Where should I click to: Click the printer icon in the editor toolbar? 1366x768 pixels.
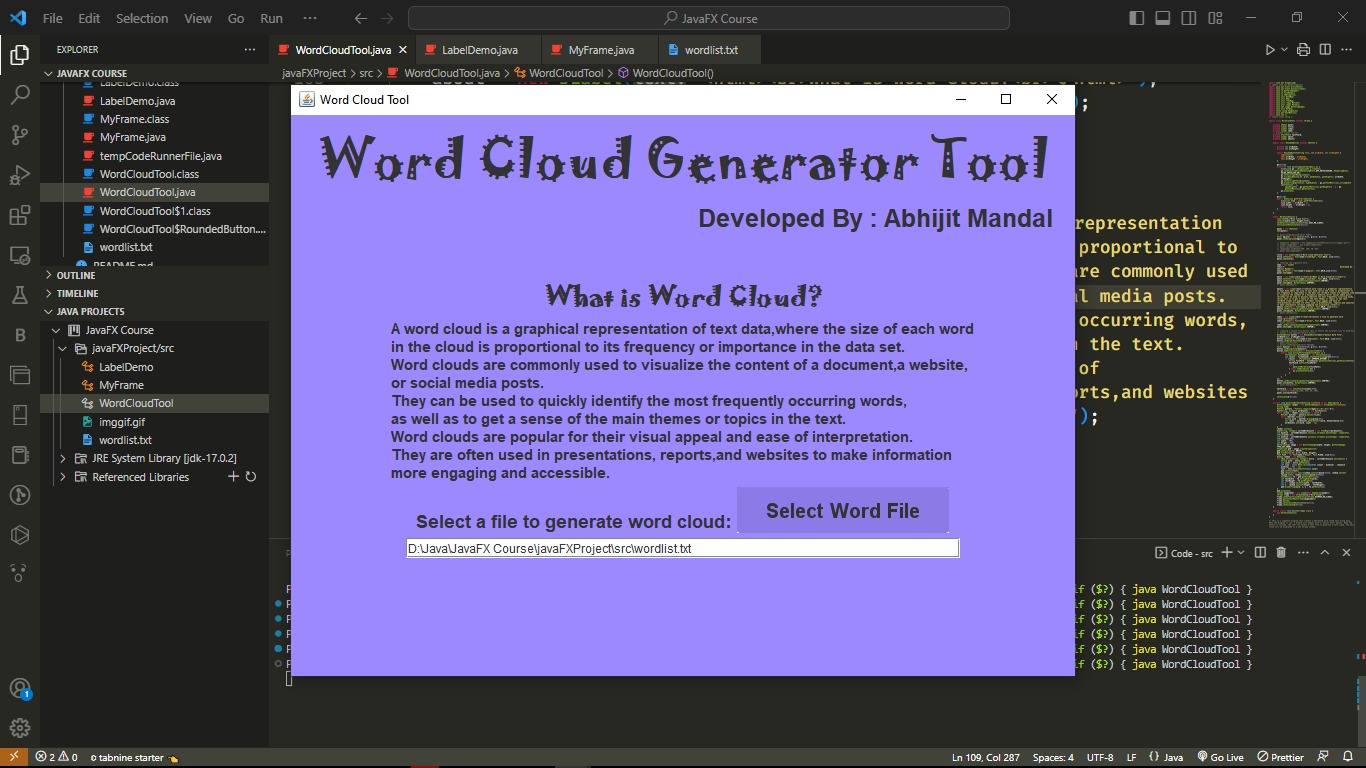tap(1303, 49)
